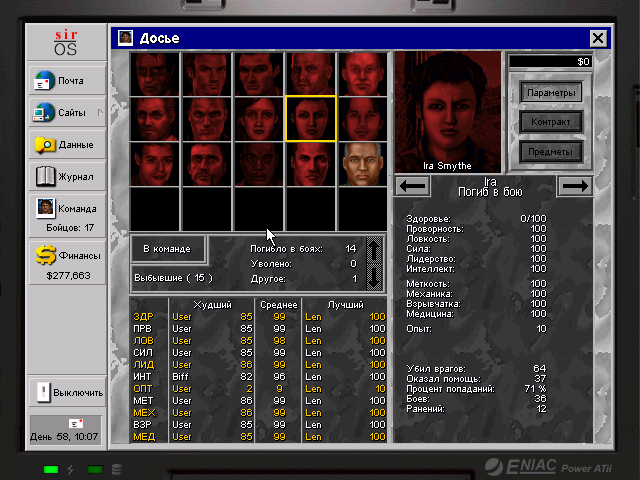Screen dimensions: 640x480
Task: Select long-haired woman portrait, middle row
Action: (259, 119)
